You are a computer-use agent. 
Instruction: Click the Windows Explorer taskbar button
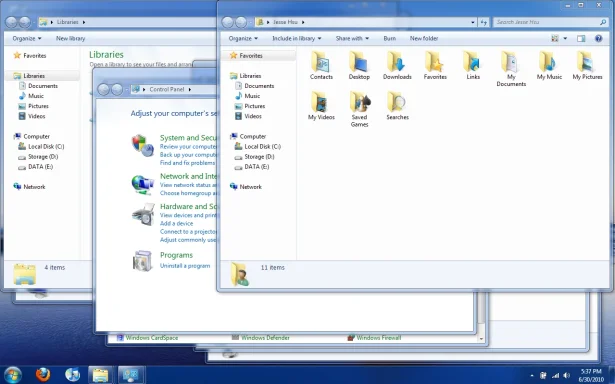pos(100,375)
